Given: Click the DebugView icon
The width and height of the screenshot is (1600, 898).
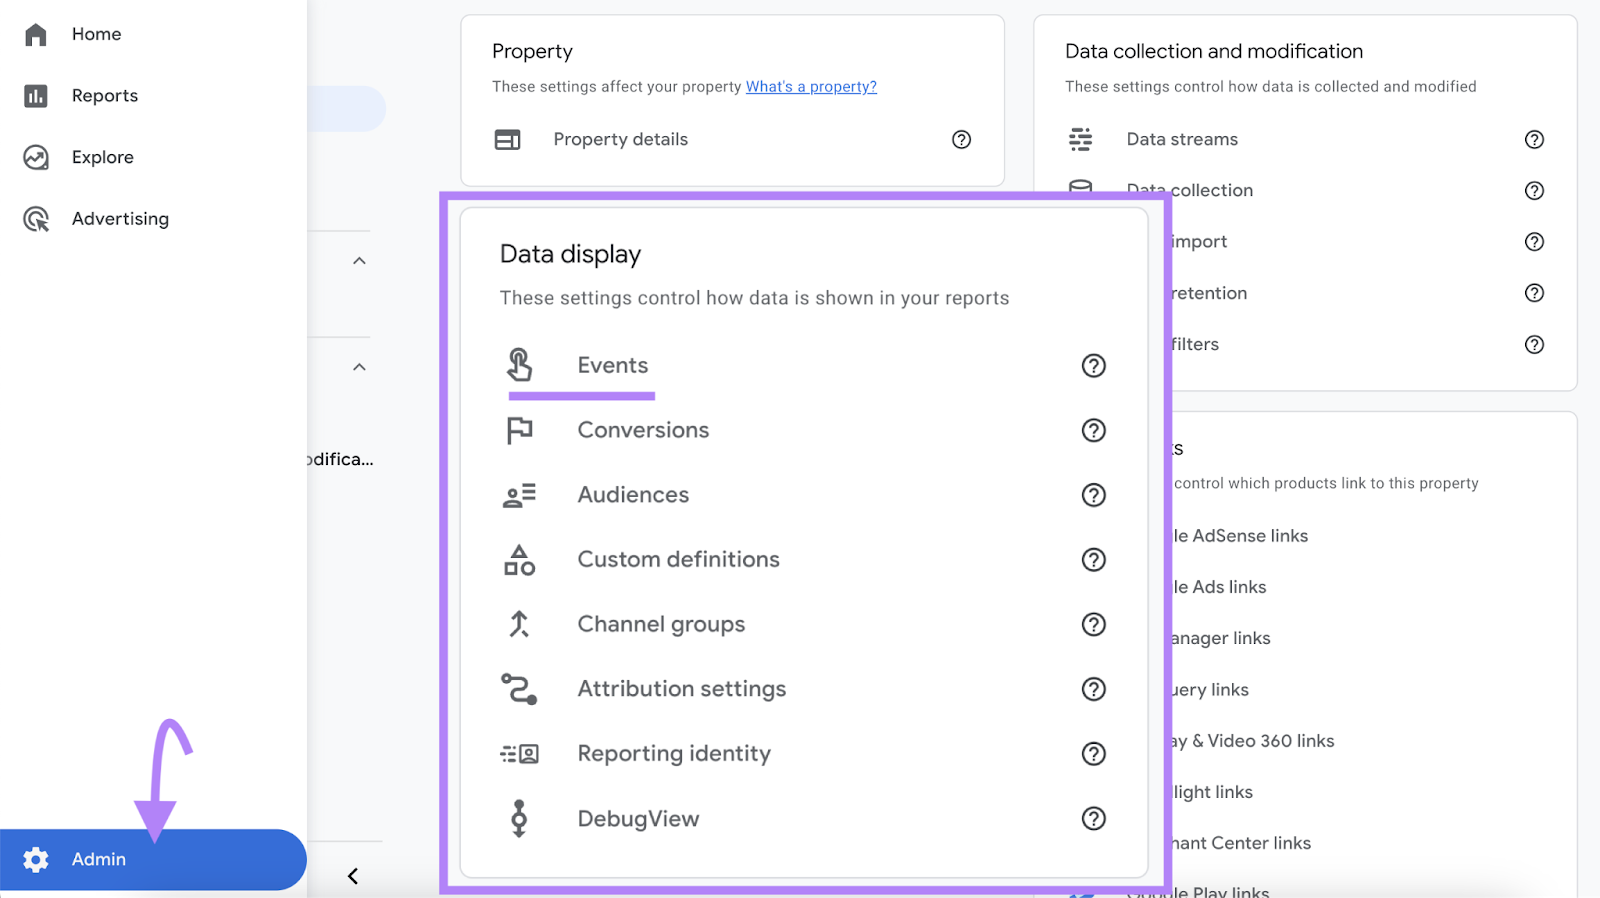Looking at the screenshot, I should 519,818.
